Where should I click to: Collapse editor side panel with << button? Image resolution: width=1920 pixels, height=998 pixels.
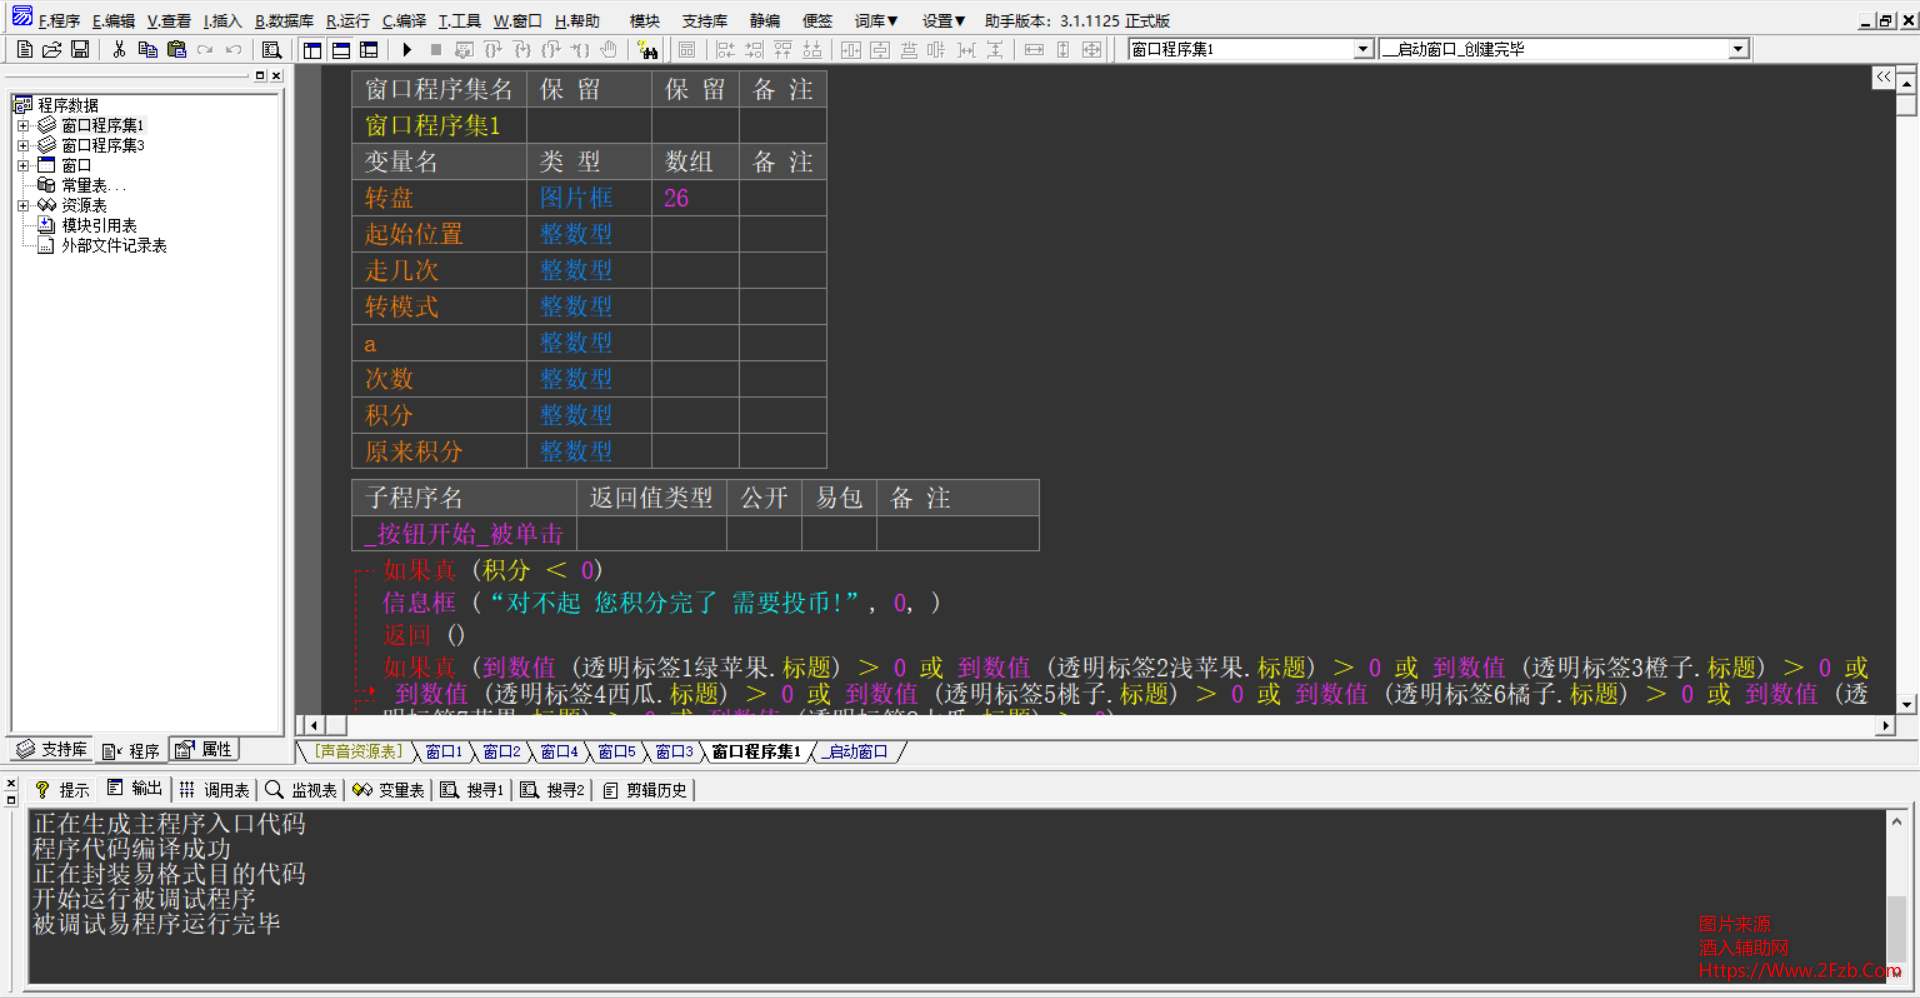click(1883, 78)
